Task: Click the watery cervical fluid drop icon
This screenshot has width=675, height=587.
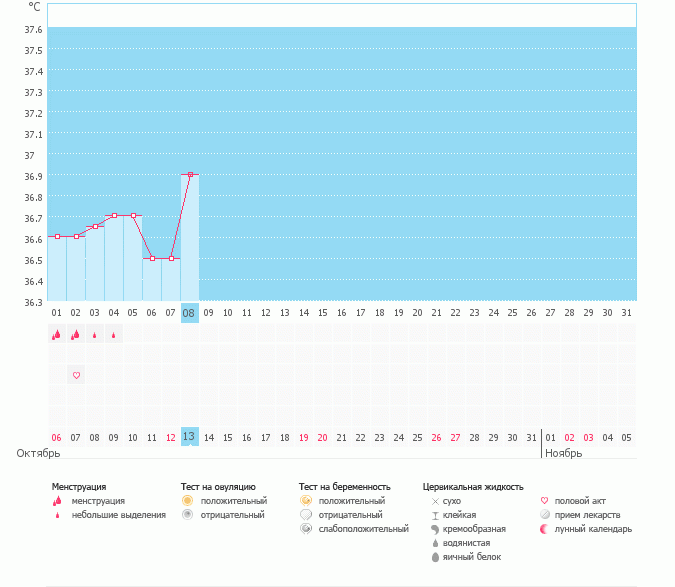Action: pyautogui.click(x=435, y=542)
